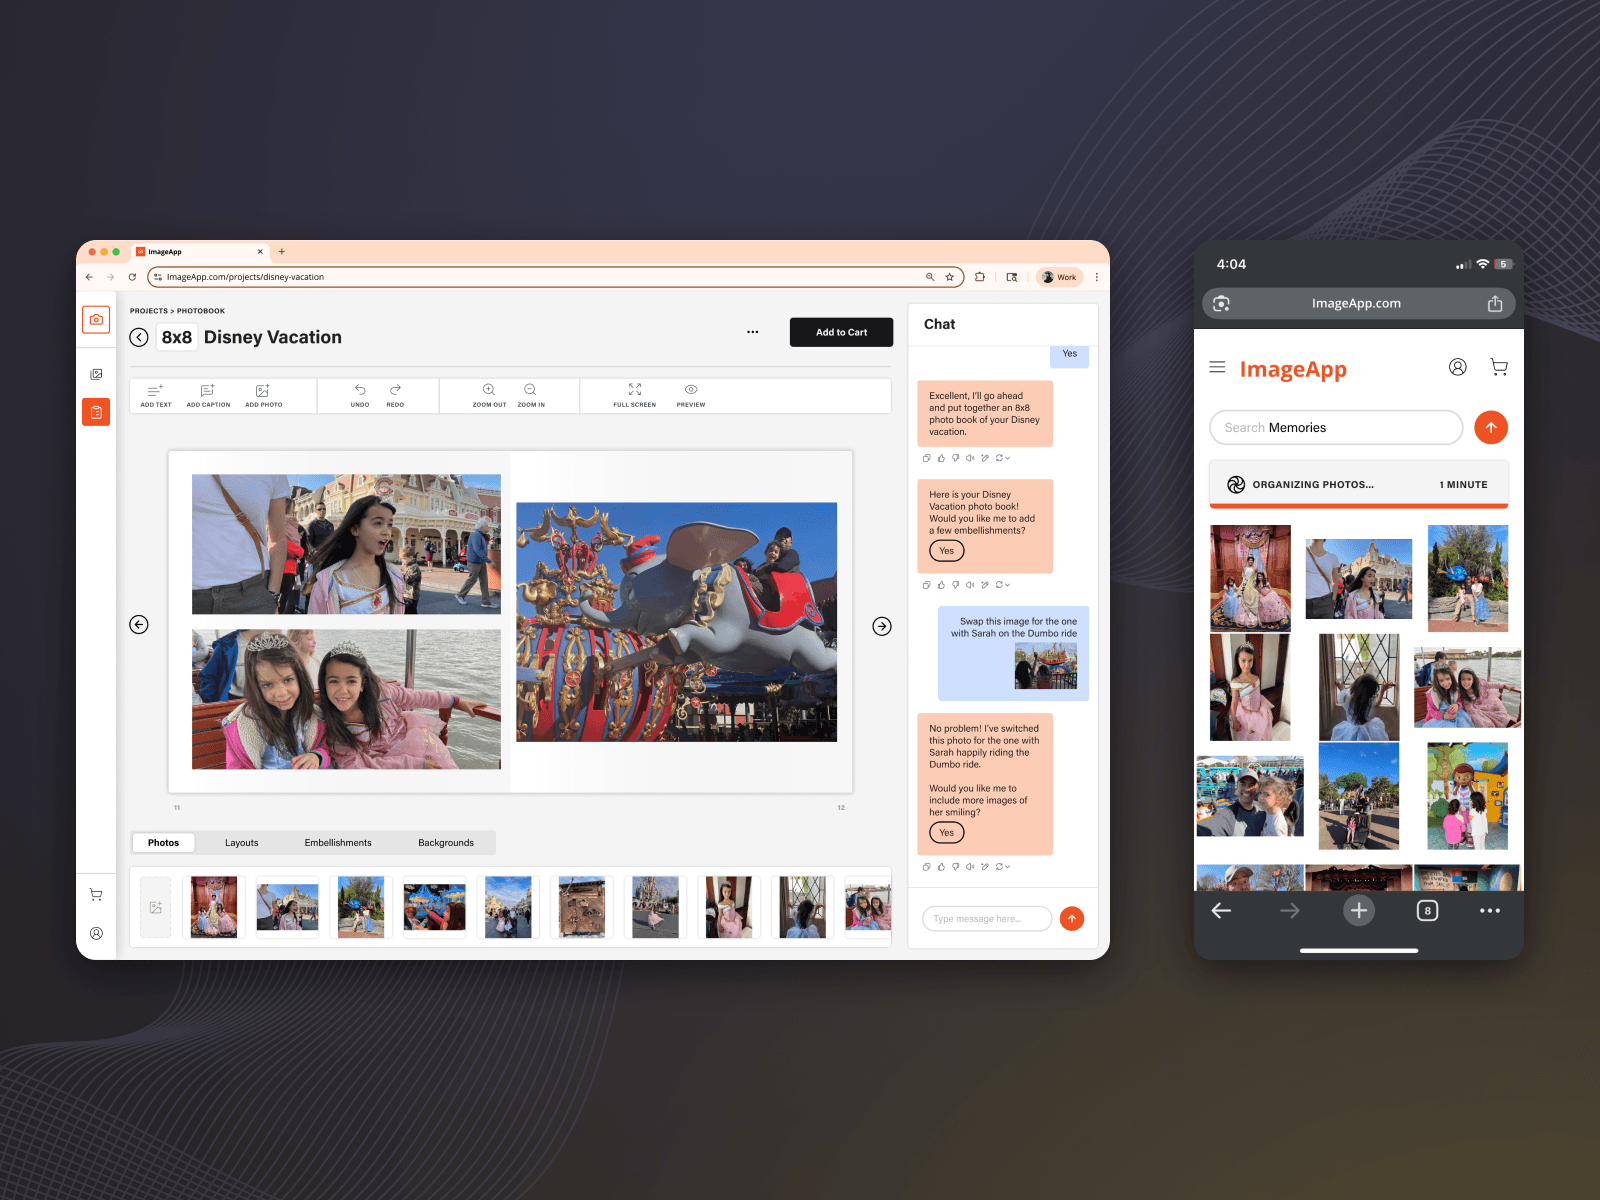Open the Embellishments tab
Image resolution: width=1600 pixels, height=1200 pixels.
click(338, 843)
